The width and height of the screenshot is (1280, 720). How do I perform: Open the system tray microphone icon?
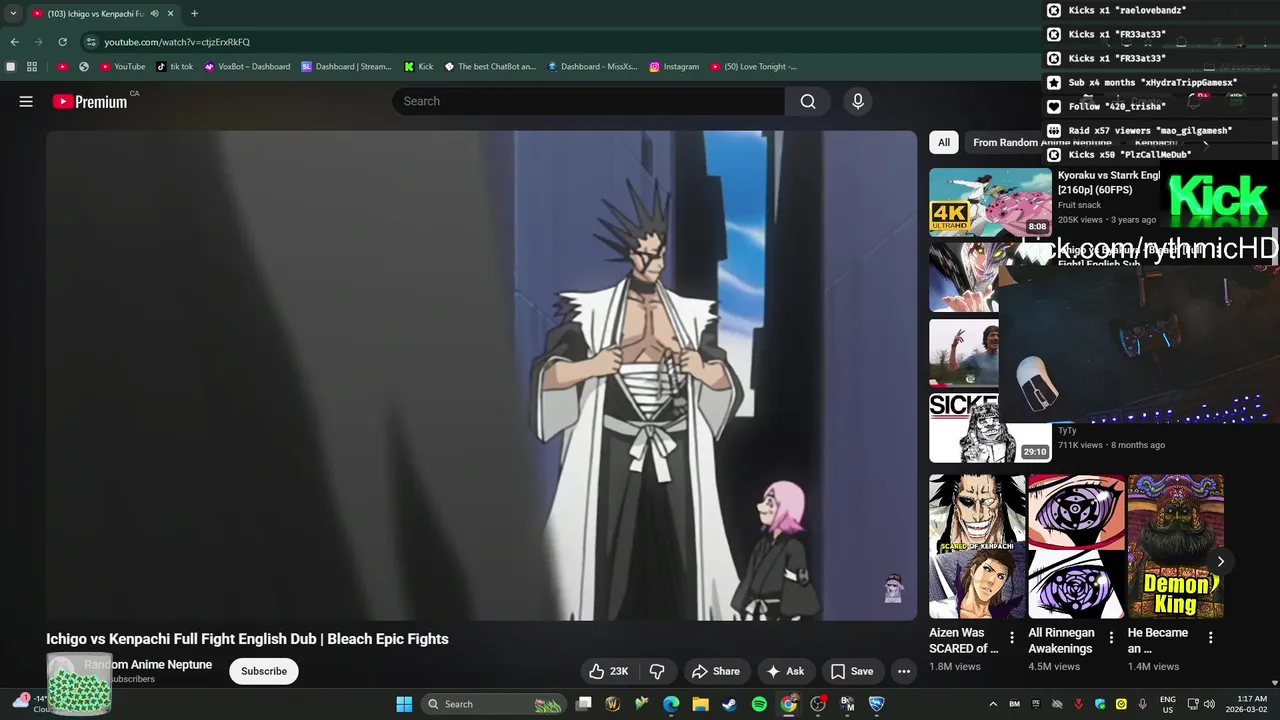pos(1143,704)
